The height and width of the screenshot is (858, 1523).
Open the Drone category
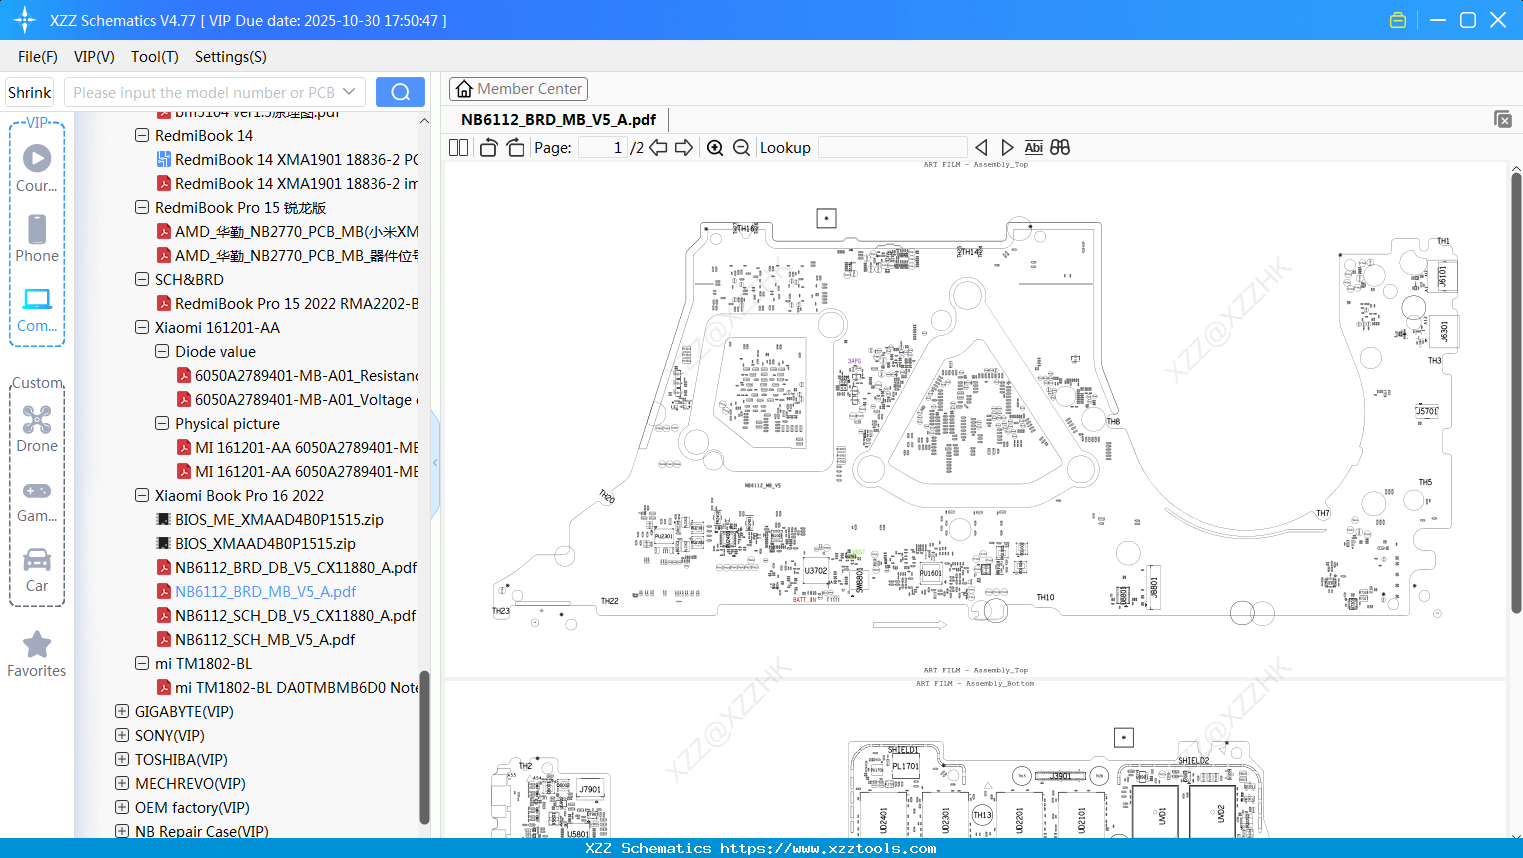click(37, 428)
